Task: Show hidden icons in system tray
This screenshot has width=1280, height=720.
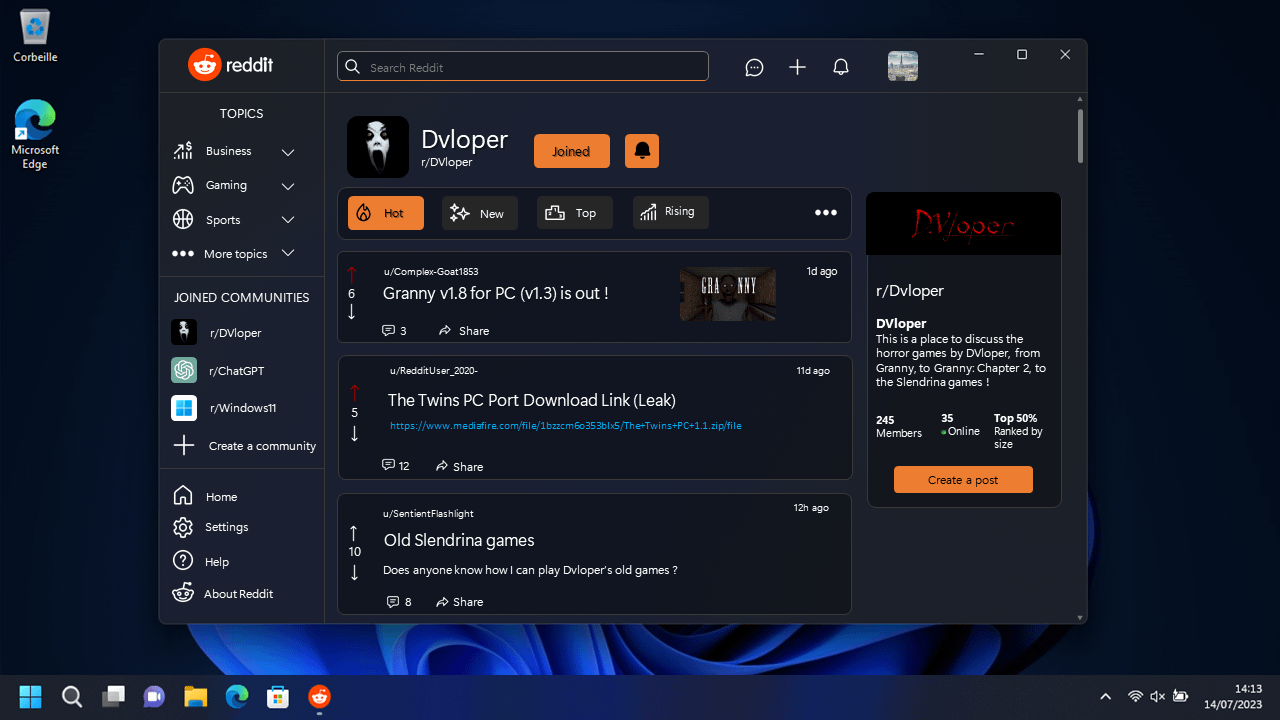Action: pos(1105,696)
